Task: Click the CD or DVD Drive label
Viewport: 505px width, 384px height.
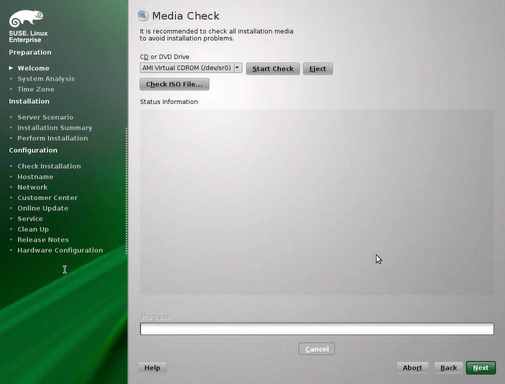Action: click(164, 57)
